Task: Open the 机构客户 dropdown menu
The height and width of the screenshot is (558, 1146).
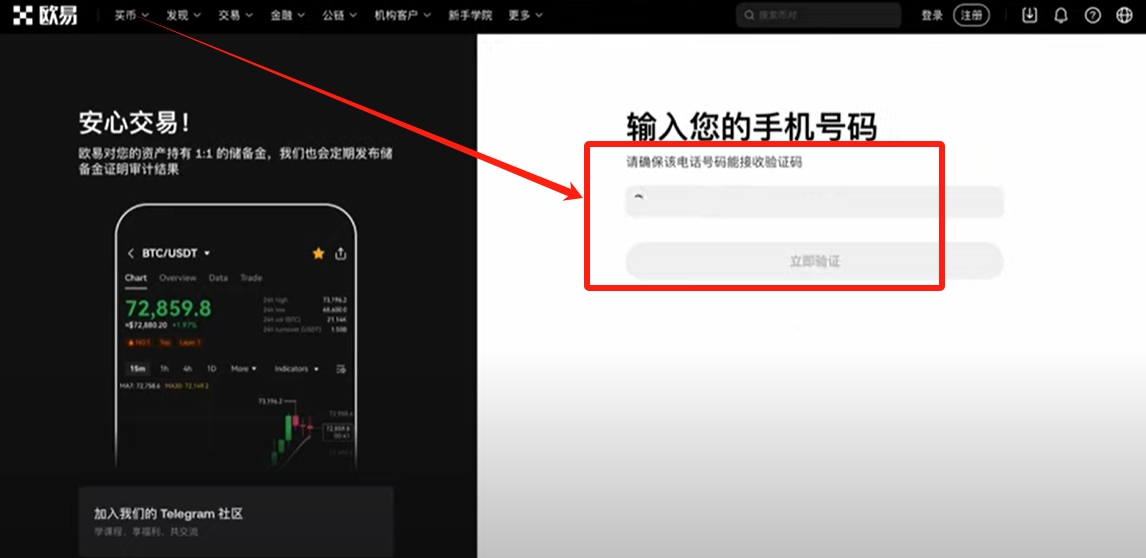Action: pyautogui.click(x=402, y=15)
